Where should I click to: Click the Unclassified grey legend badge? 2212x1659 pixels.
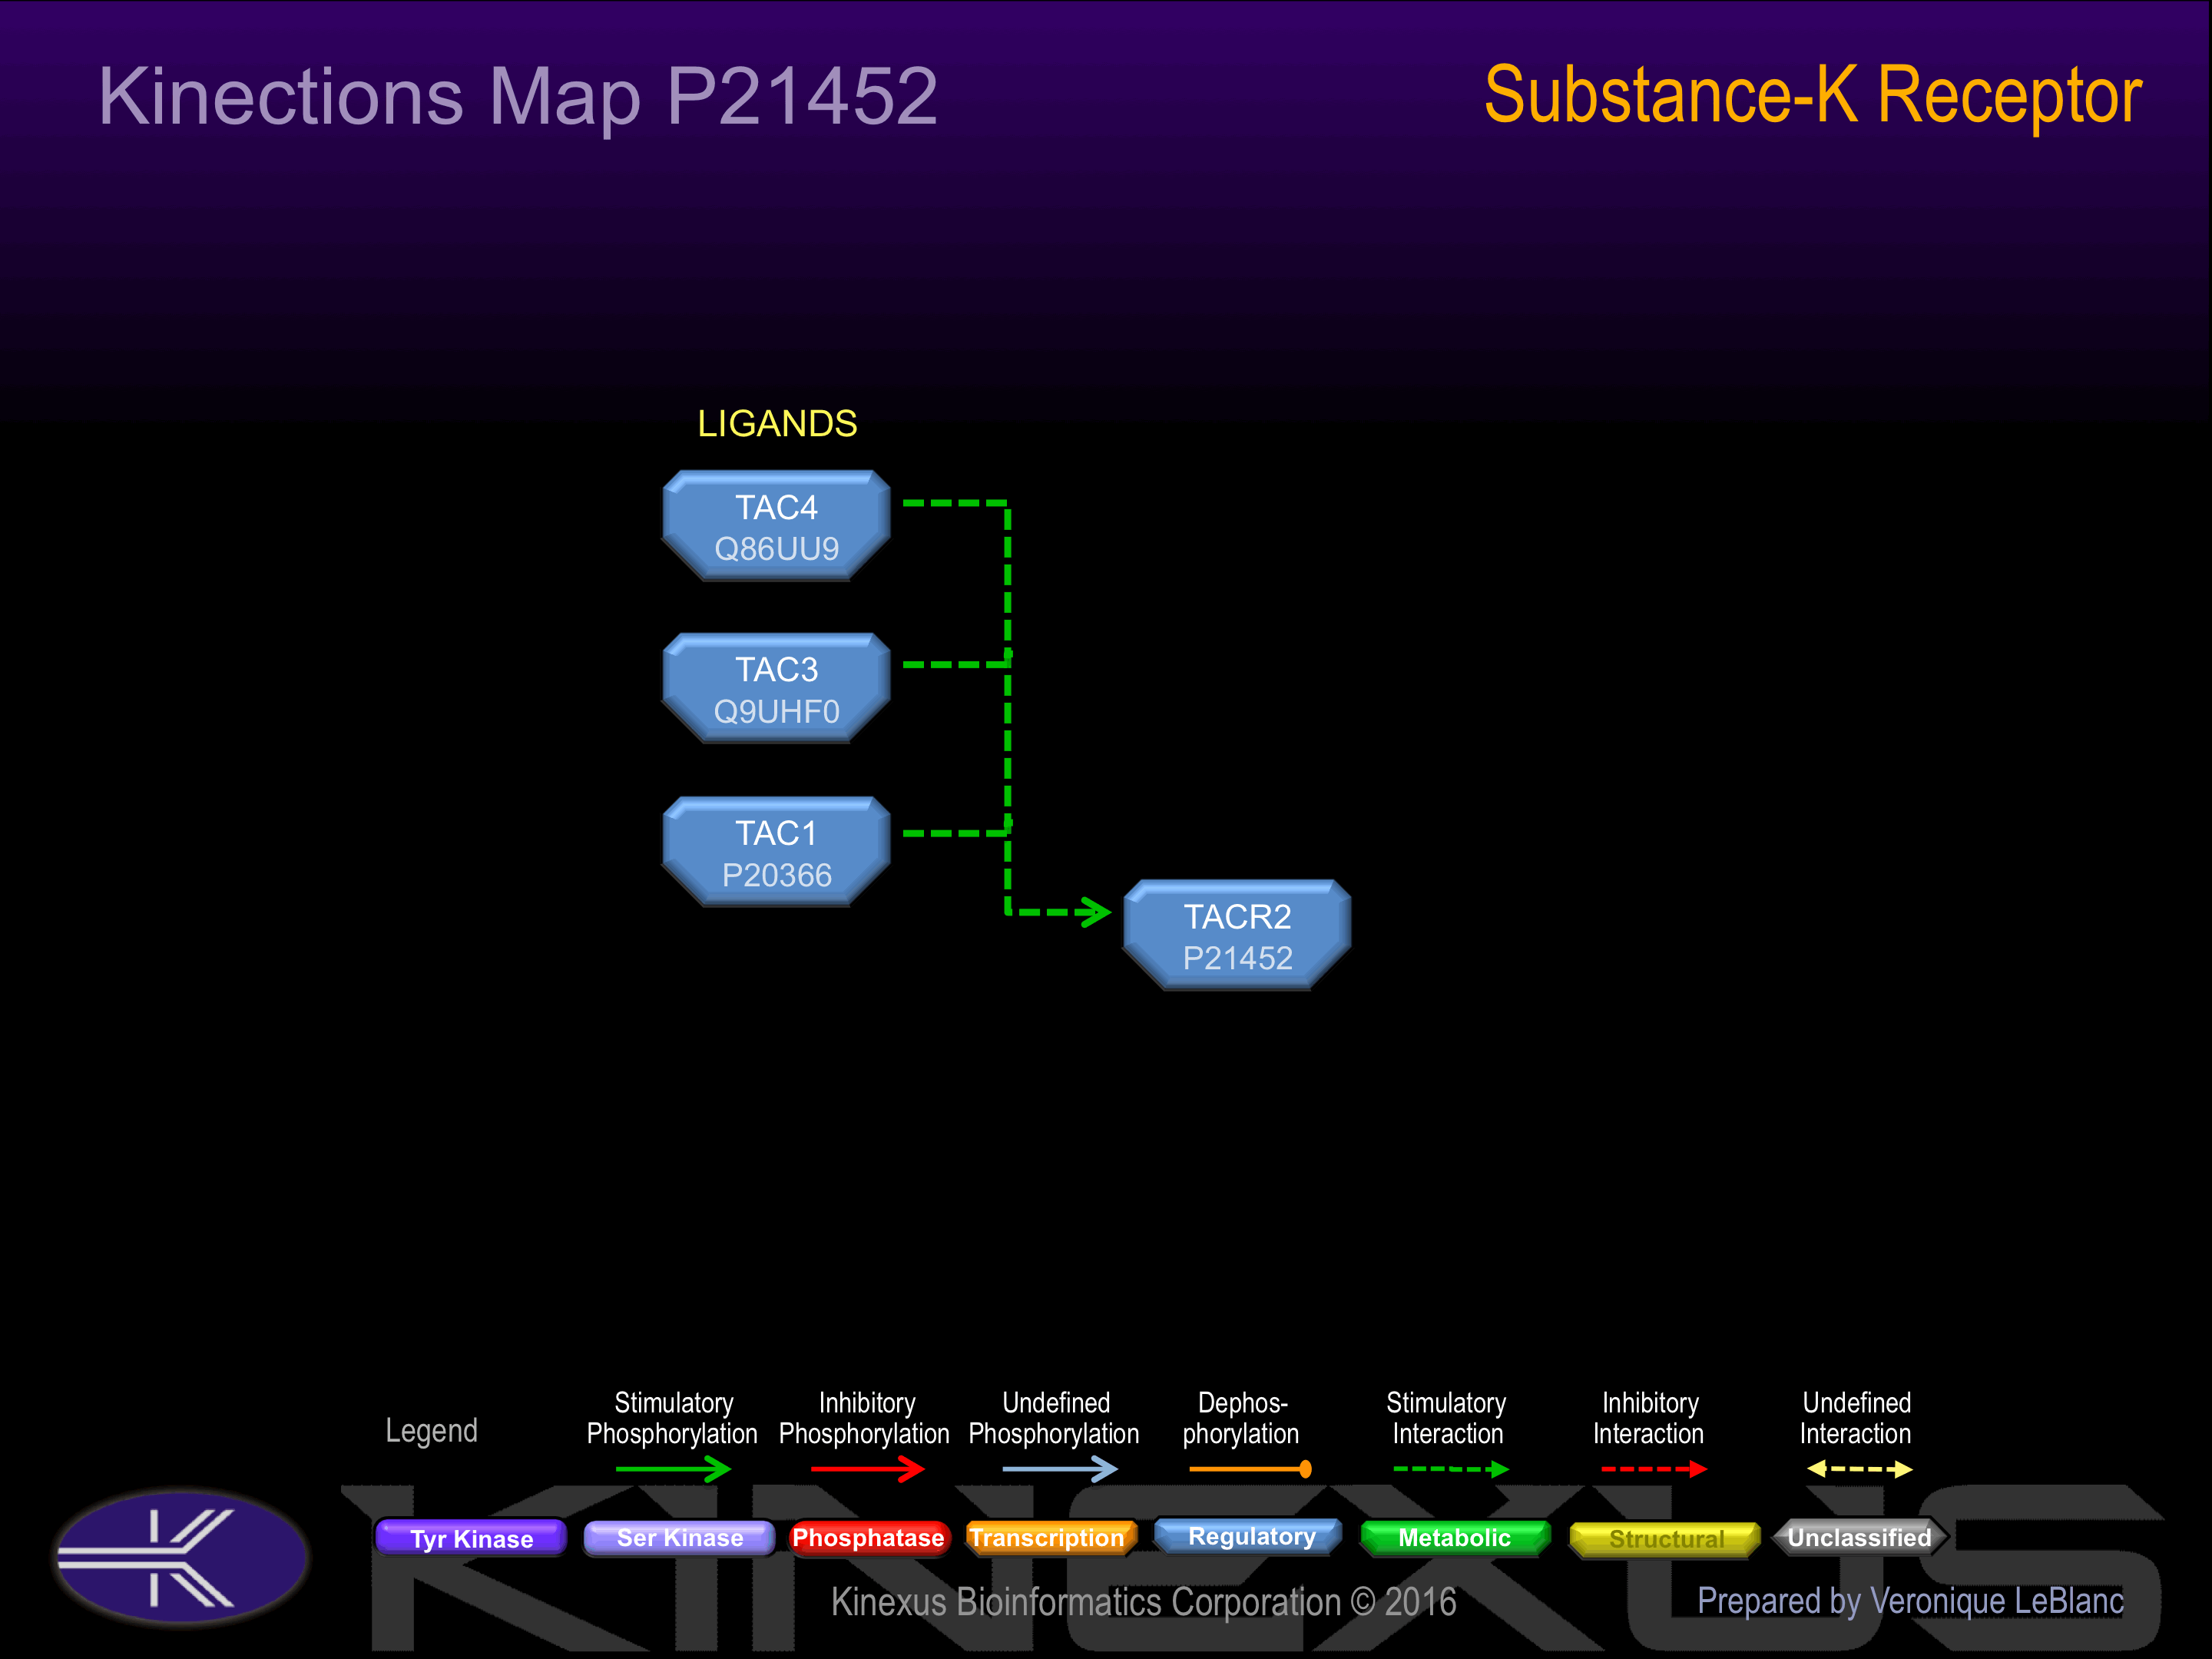click(x=1860, y=1538)
